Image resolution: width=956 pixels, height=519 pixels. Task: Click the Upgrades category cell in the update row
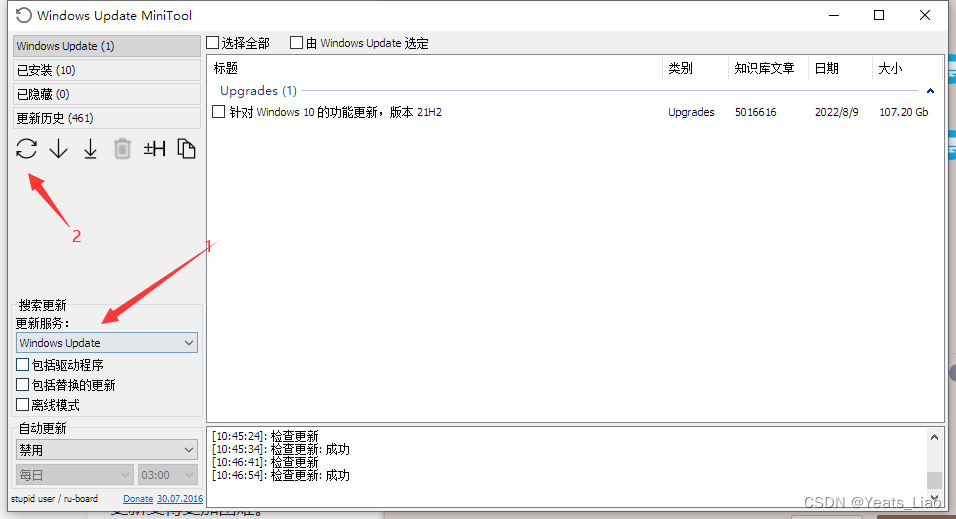tap(691, 112)
